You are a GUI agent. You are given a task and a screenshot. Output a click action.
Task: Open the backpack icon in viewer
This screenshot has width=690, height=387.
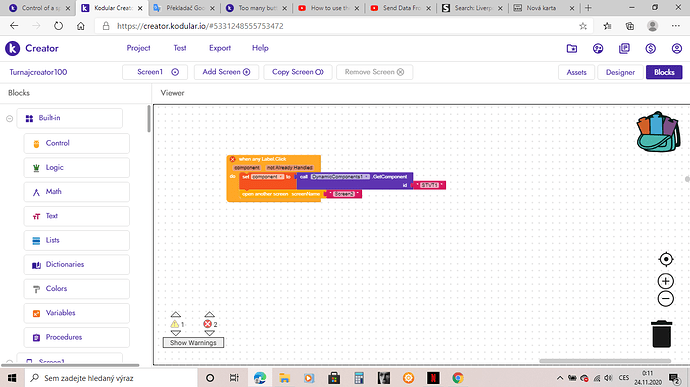(658, 132)
